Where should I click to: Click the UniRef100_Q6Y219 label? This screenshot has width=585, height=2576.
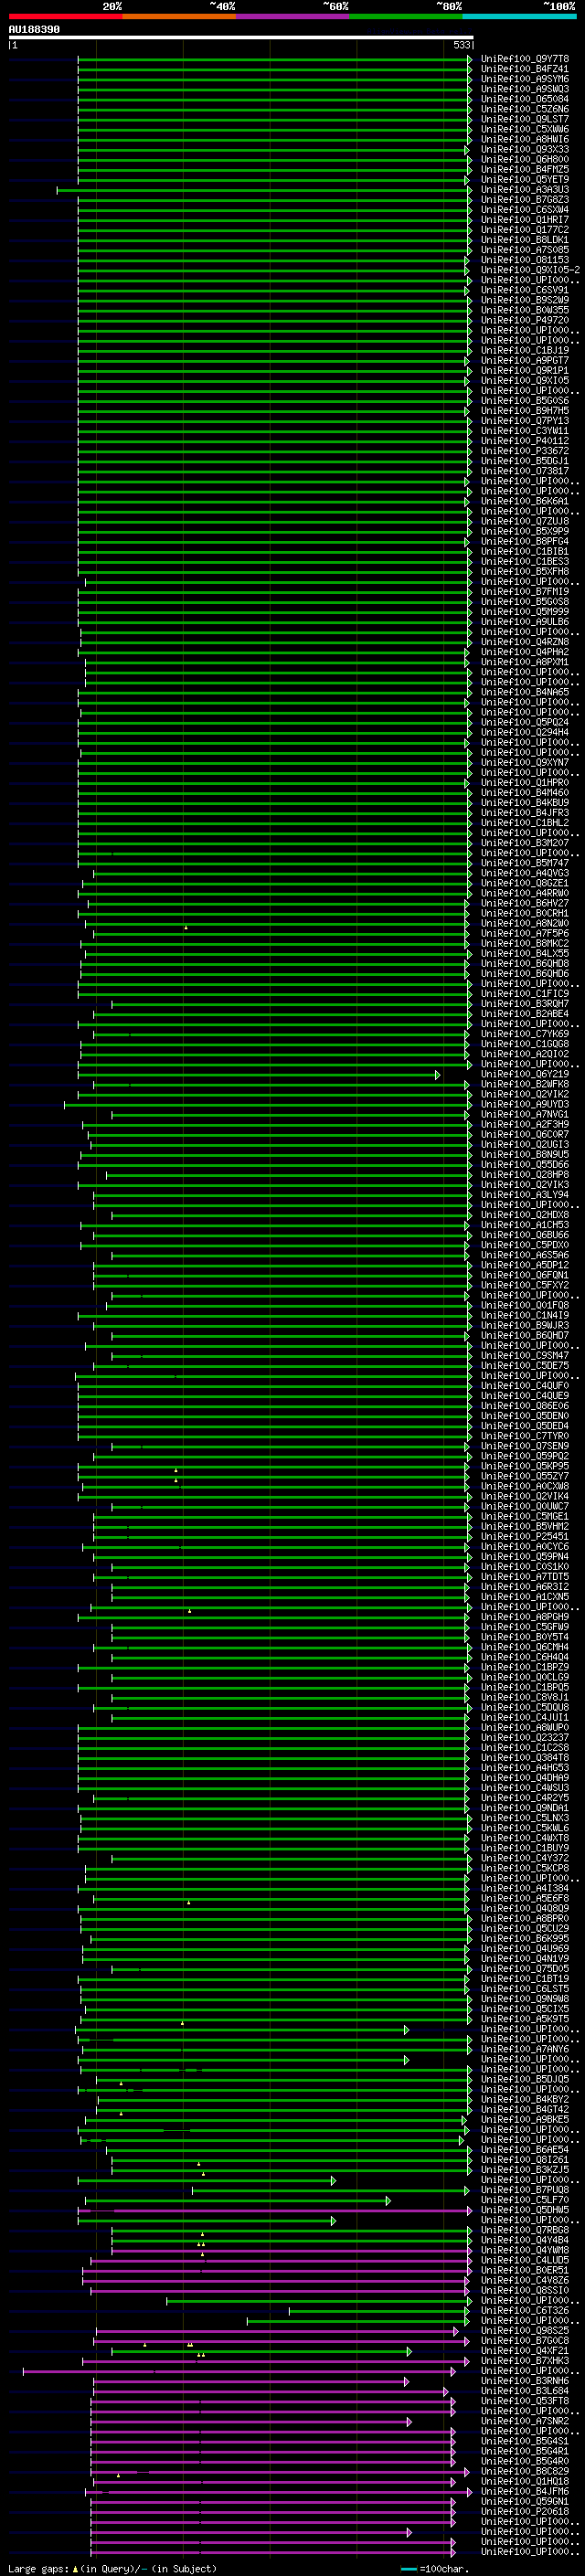coord(524,1074)
